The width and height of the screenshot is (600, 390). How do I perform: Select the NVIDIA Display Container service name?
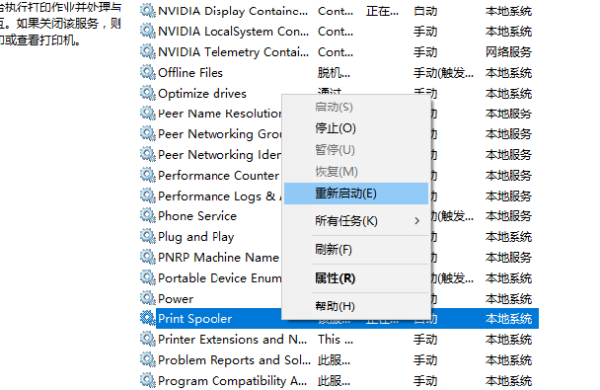233,11
